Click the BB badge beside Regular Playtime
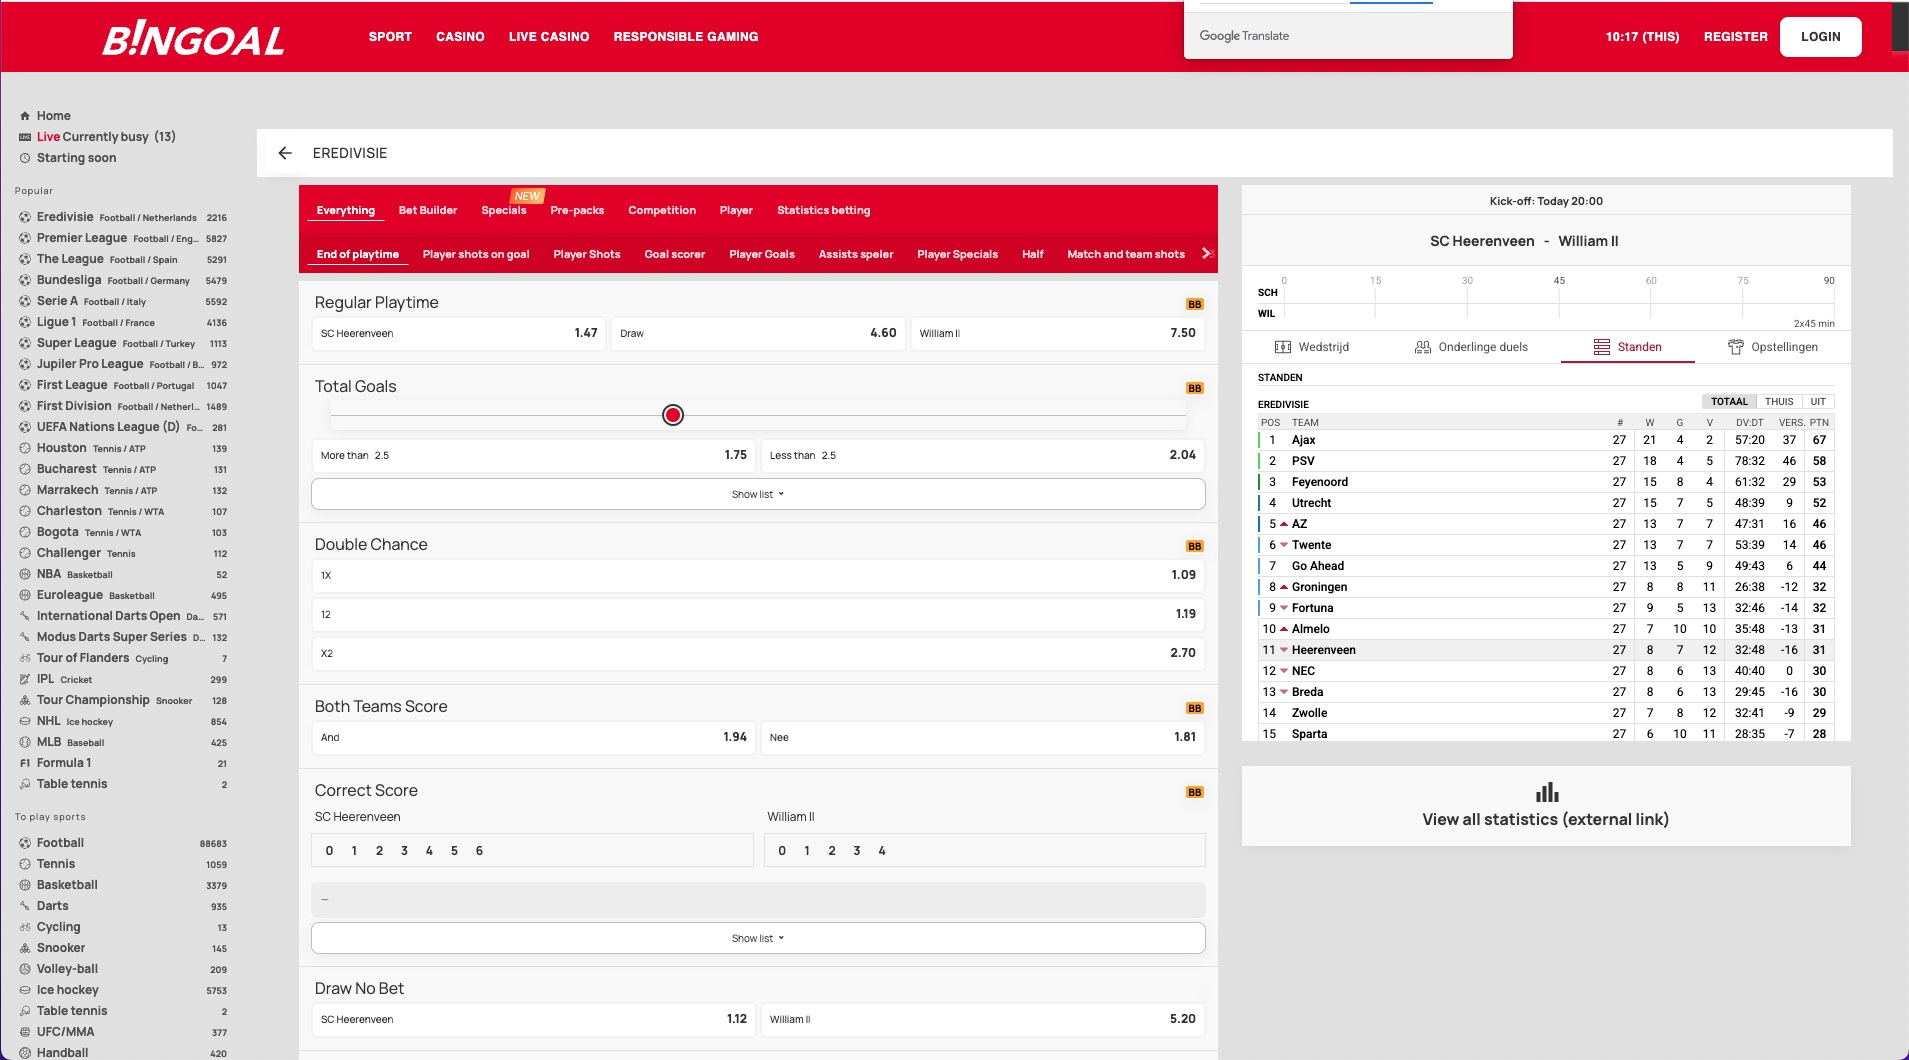 pos(1194,304)
